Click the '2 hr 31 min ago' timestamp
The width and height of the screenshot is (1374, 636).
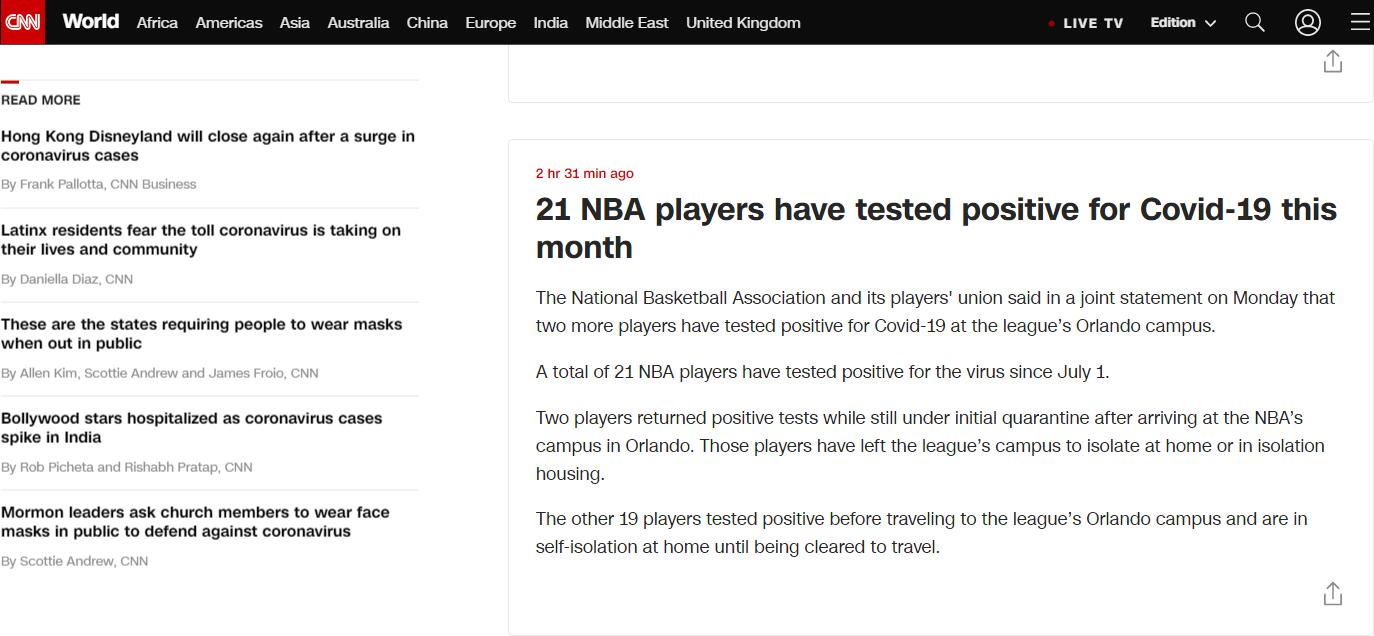coord(585,173)
